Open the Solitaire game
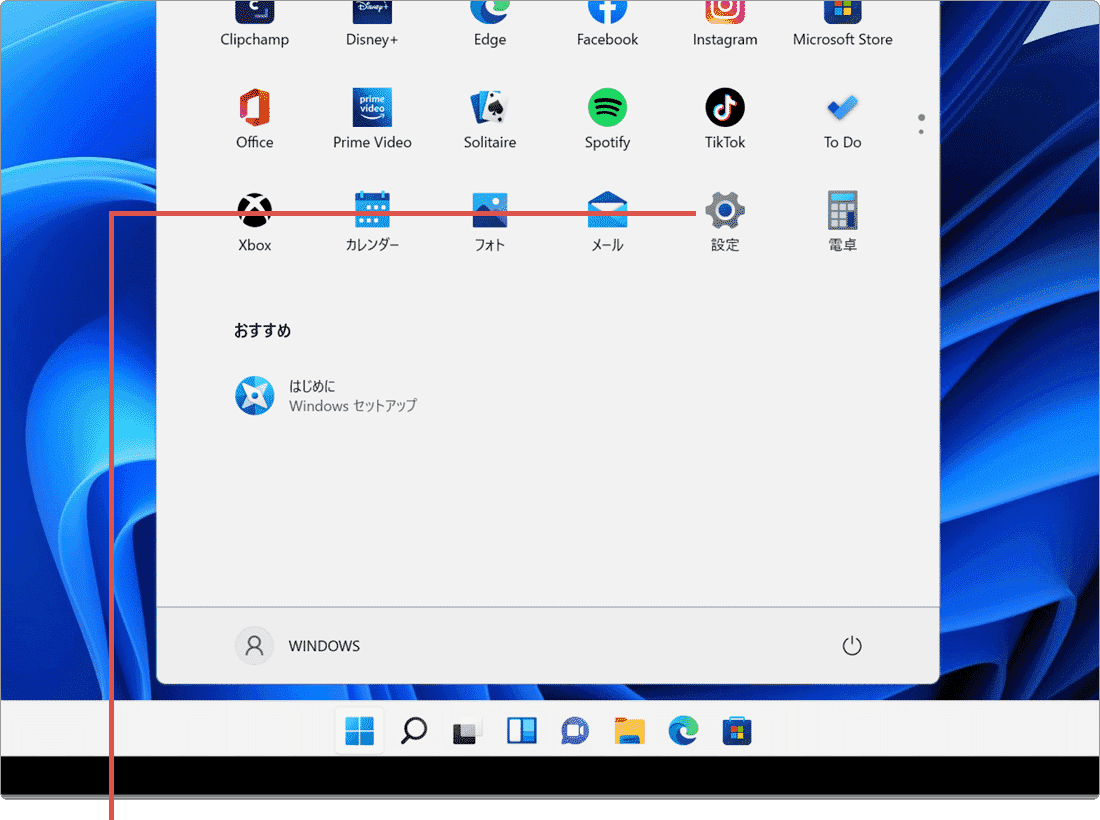Screen dimensions: 1100x820 click(490, 119)
